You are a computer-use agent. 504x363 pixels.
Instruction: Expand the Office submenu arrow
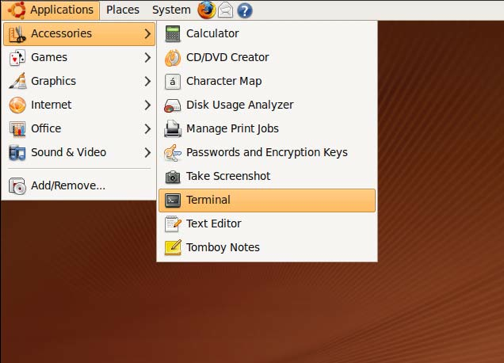coord(148,129)
